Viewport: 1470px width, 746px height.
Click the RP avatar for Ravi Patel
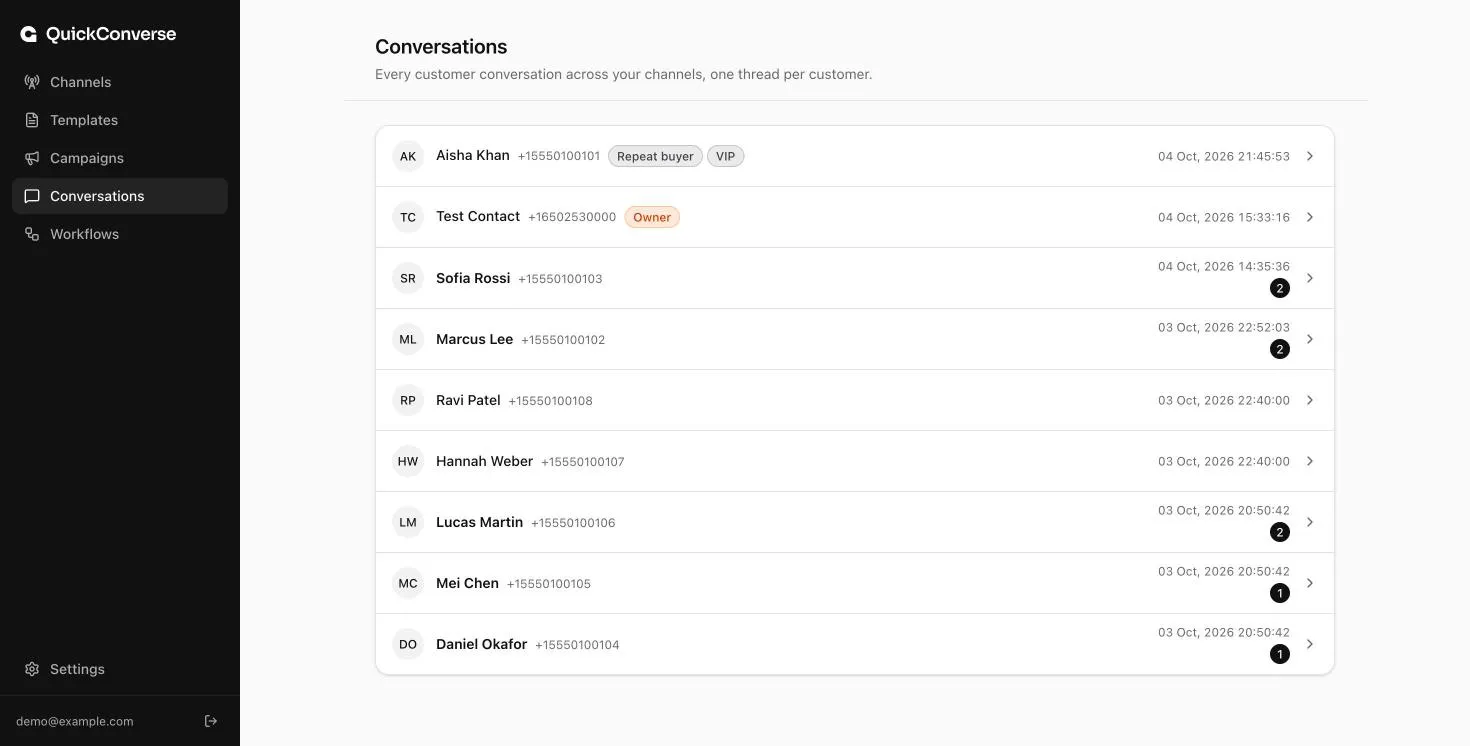point(408,400)
